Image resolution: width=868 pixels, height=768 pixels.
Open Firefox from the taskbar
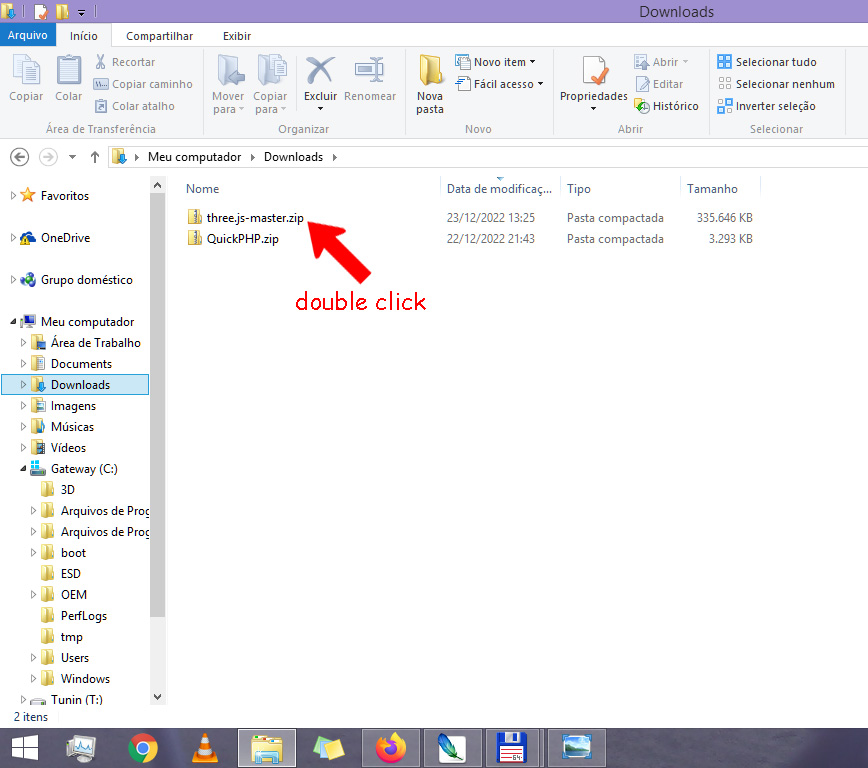(x=391, y=747)
